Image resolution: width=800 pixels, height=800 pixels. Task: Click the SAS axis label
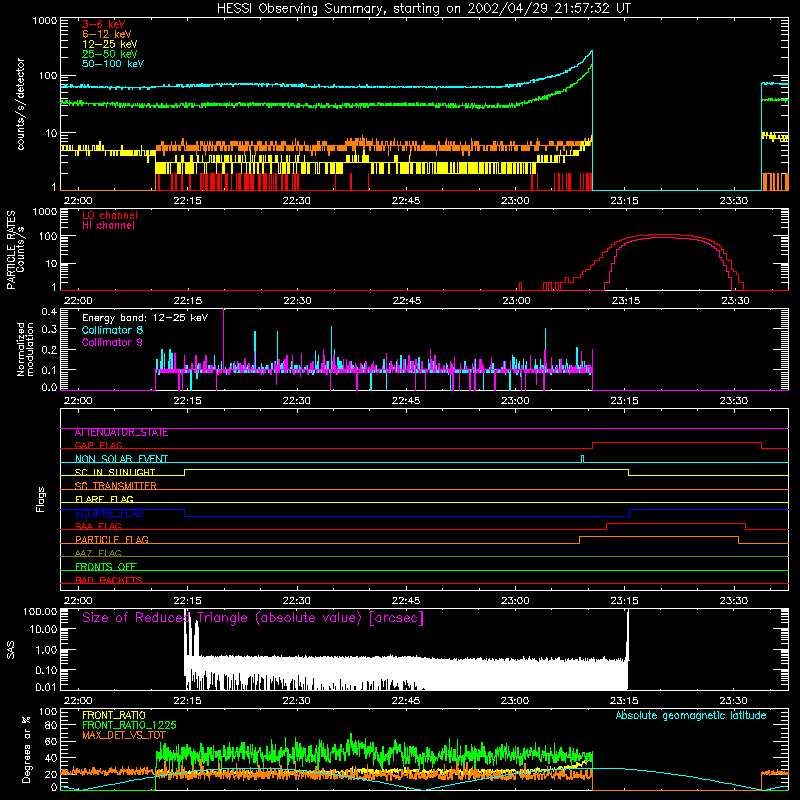pyautogui.click(x=11, y=650)
